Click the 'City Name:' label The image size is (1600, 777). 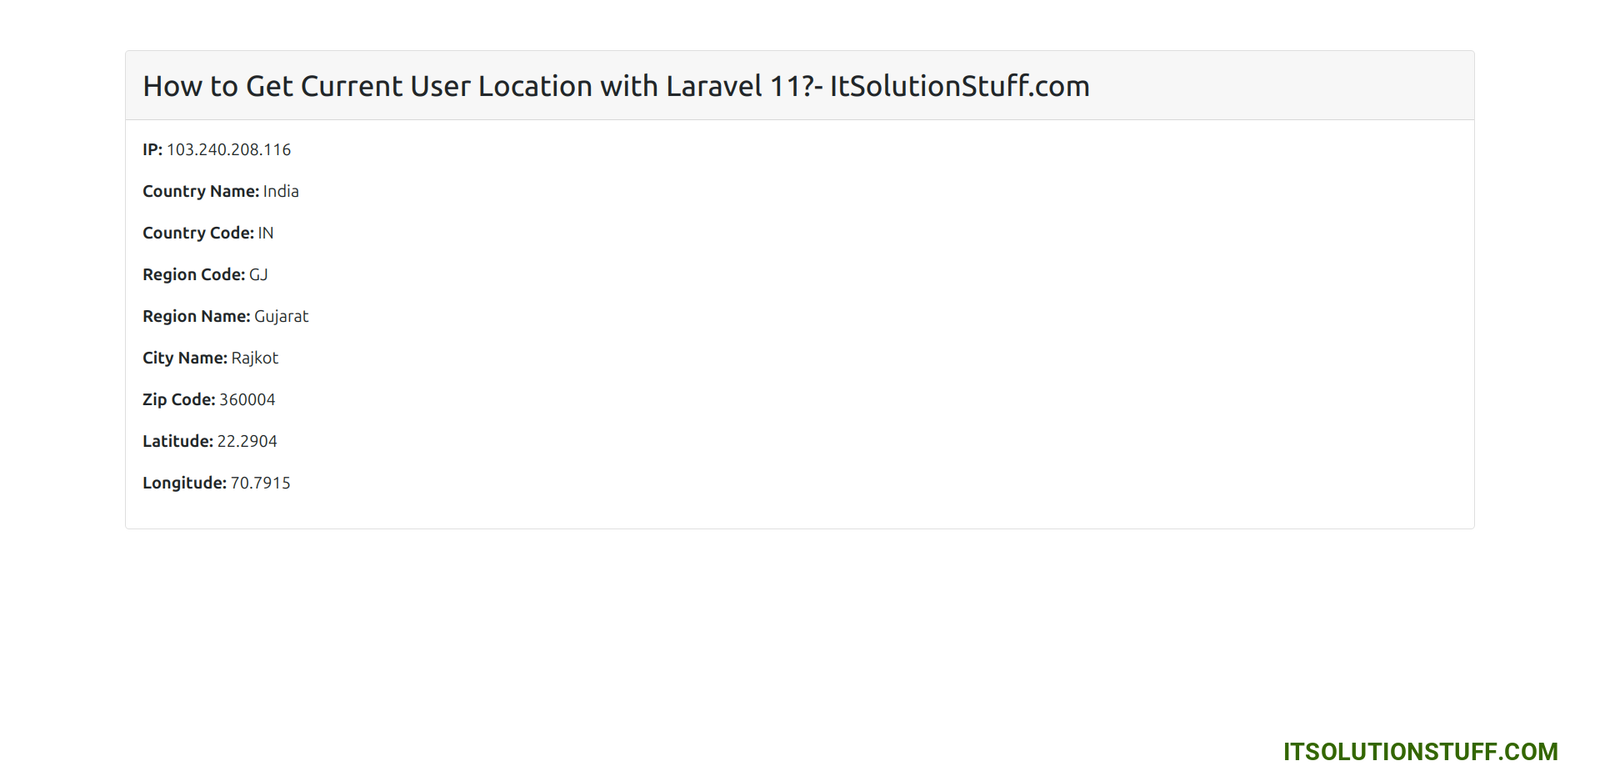(x=184, y=358)
